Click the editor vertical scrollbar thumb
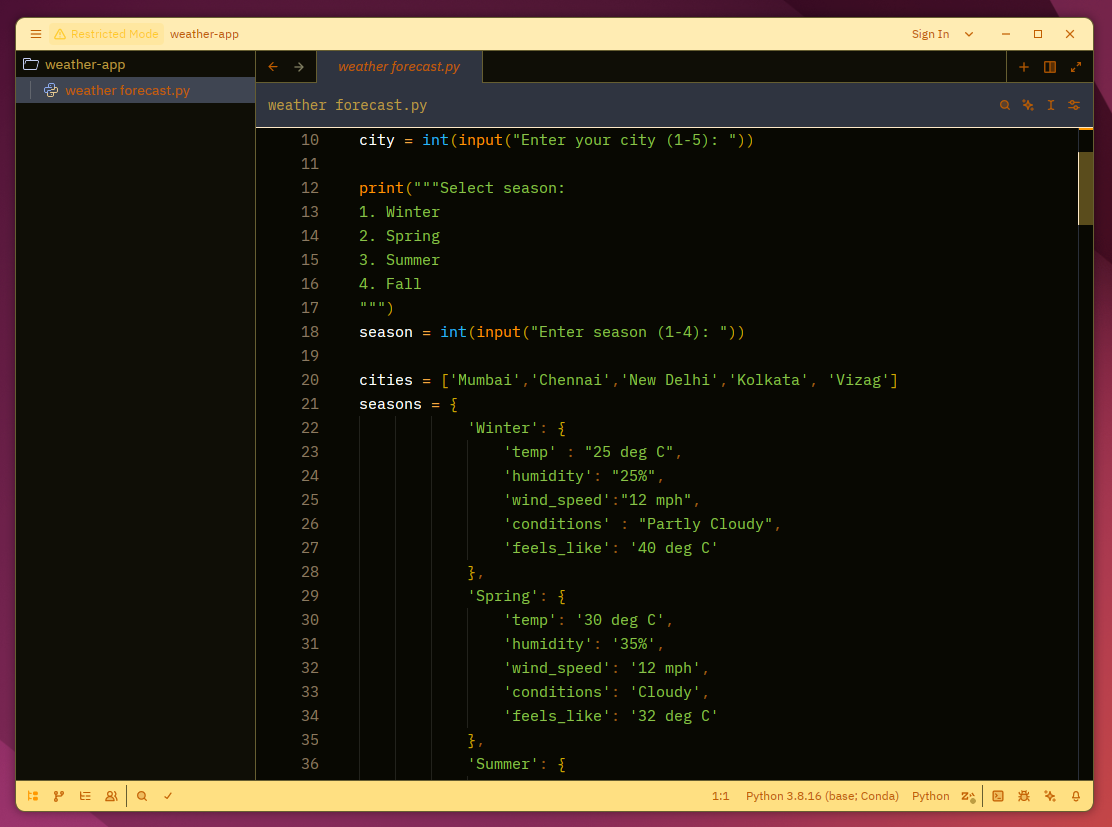The width and height of the screenshot is (1112, 827). point(1085,188)
